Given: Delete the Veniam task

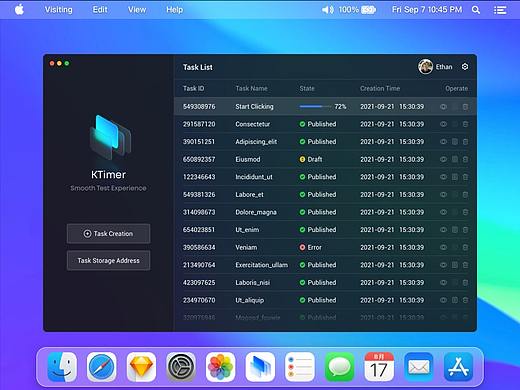Looking at the screenshot, I should pyautogui.click(x=465, y=247).
